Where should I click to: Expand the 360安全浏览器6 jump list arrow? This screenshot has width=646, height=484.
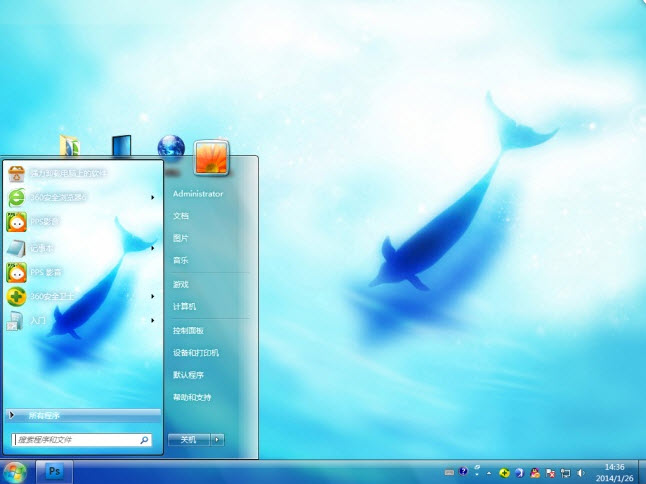click(x=153, y=198)
